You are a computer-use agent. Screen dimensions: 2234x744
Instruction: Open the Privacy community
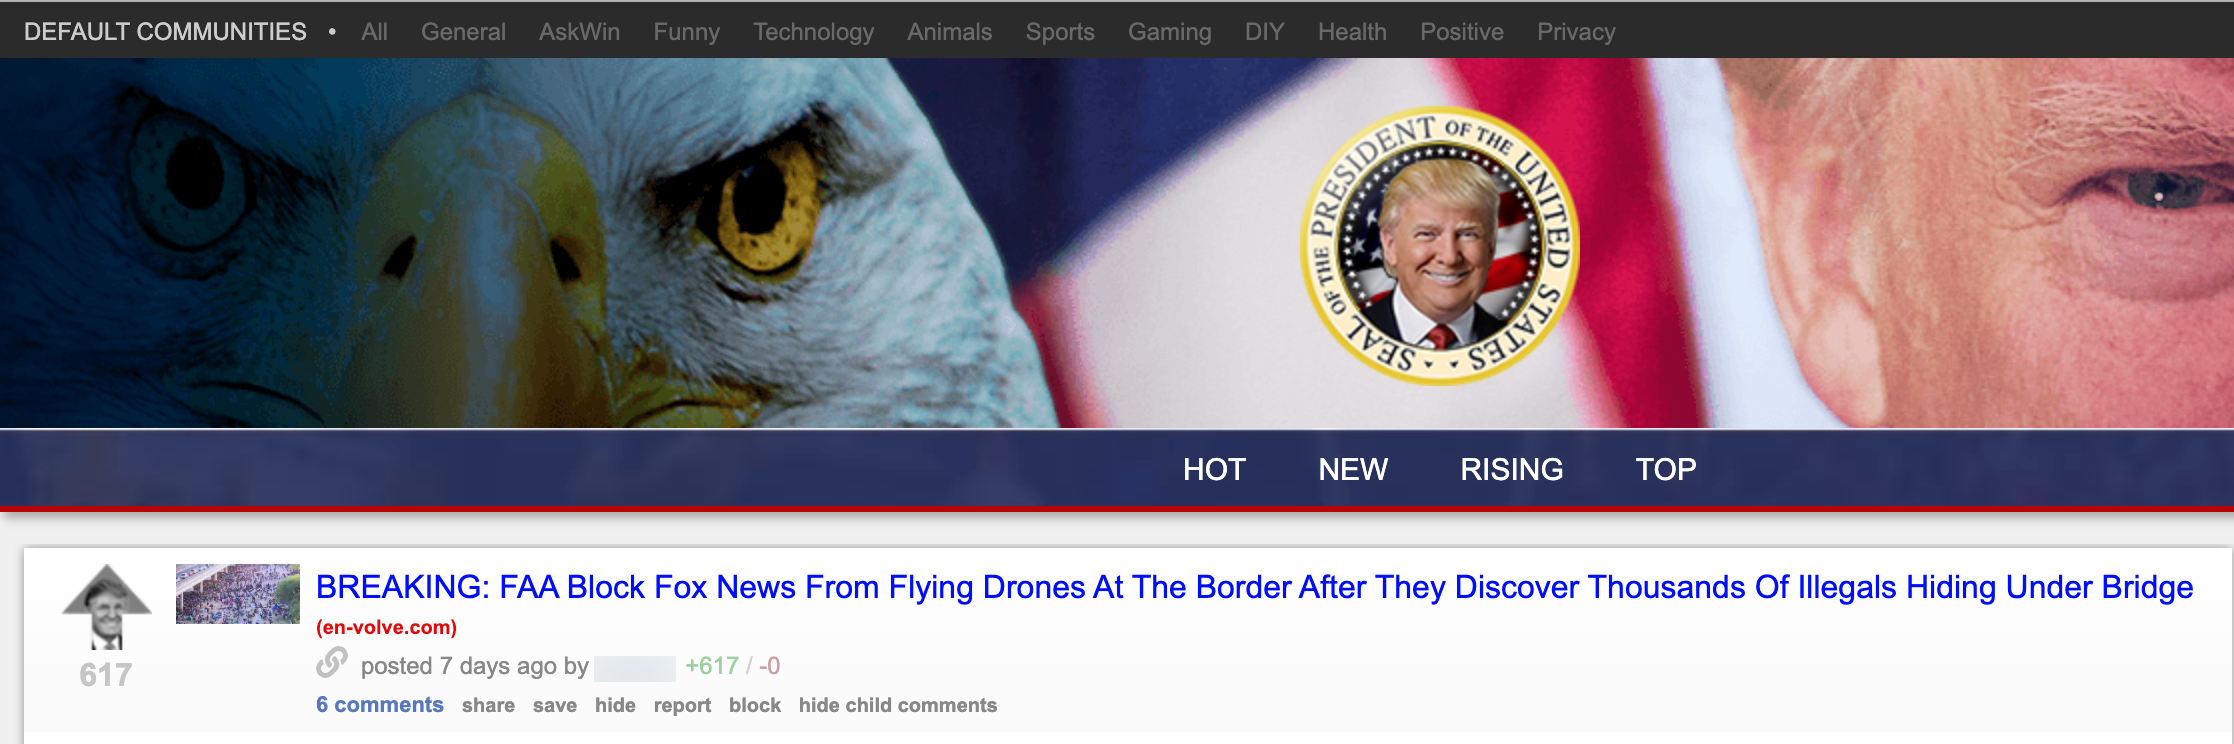(x=1576, y=32)
